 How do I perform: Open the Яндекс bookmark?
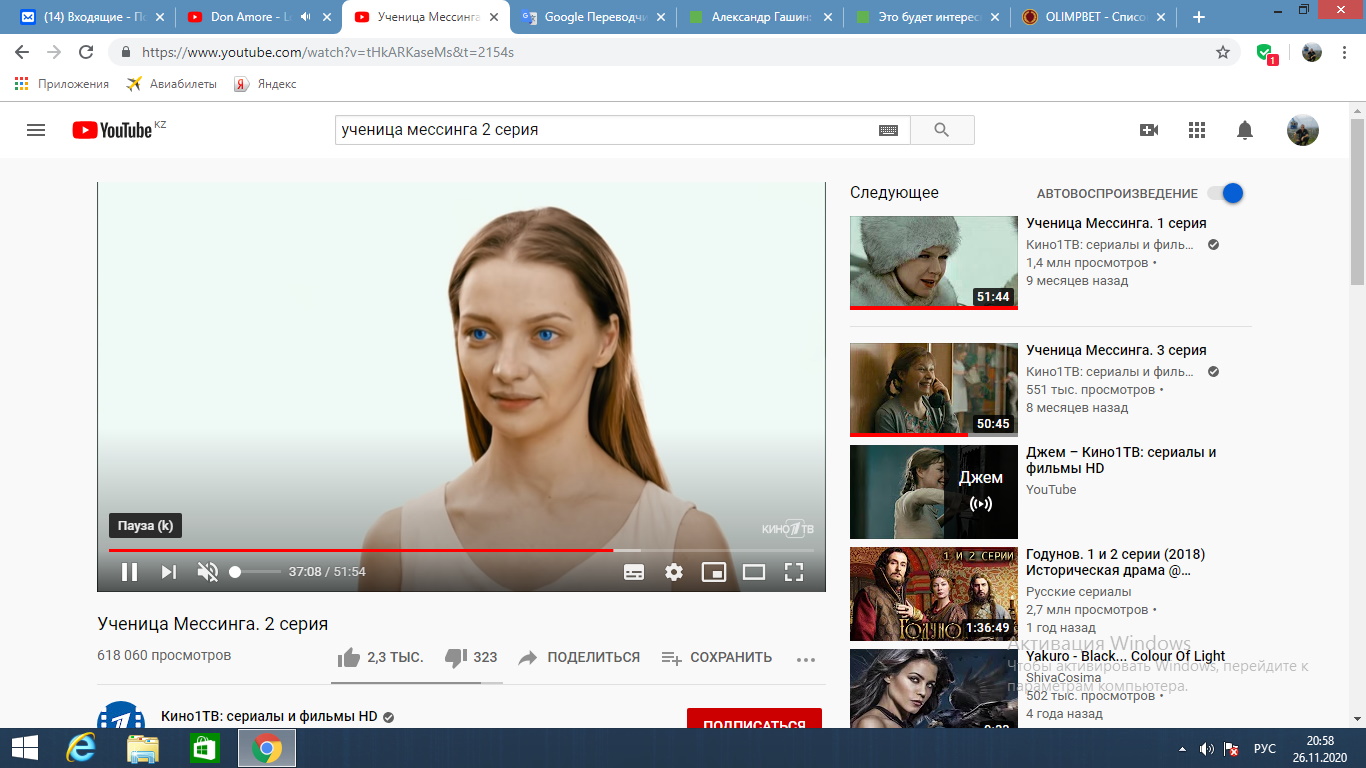(265, 84)
